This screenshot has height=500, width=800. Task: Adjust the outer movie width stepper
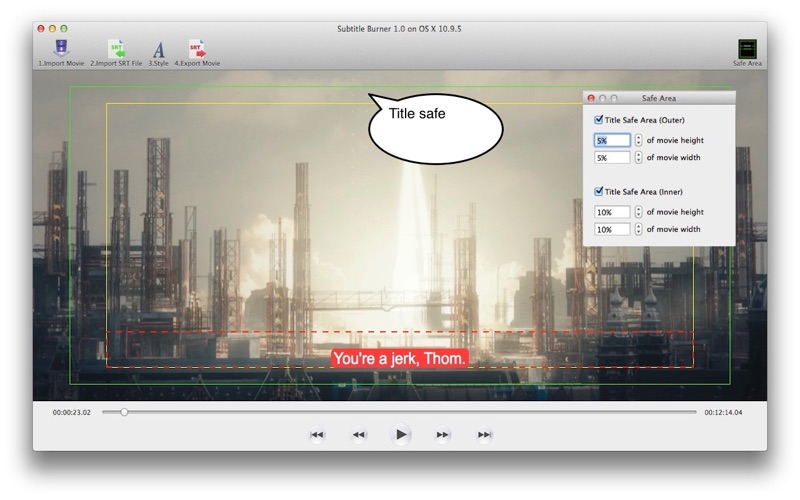638,158
